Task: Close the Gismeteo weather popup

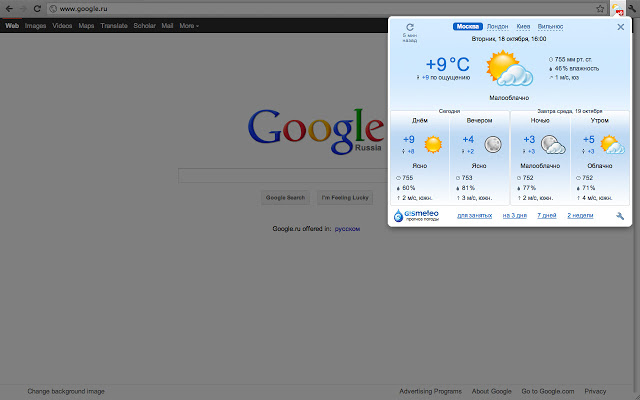Action: tap(620, 27)
